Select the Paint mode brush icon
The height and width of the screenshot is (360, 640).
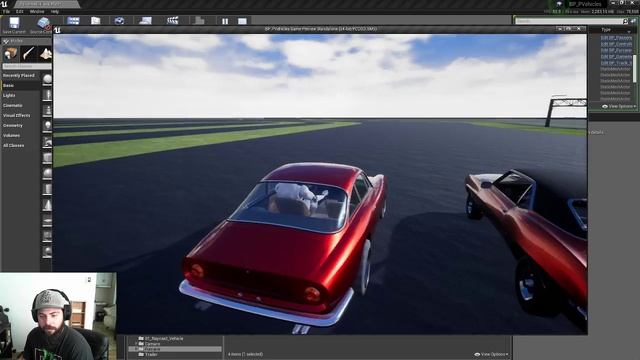[28, 53]
